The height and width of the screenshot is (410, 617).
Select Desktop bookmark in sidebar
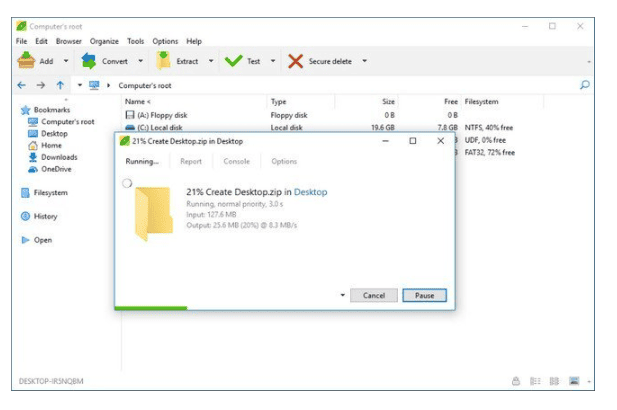pyautogui.click(x=54, y=133)
